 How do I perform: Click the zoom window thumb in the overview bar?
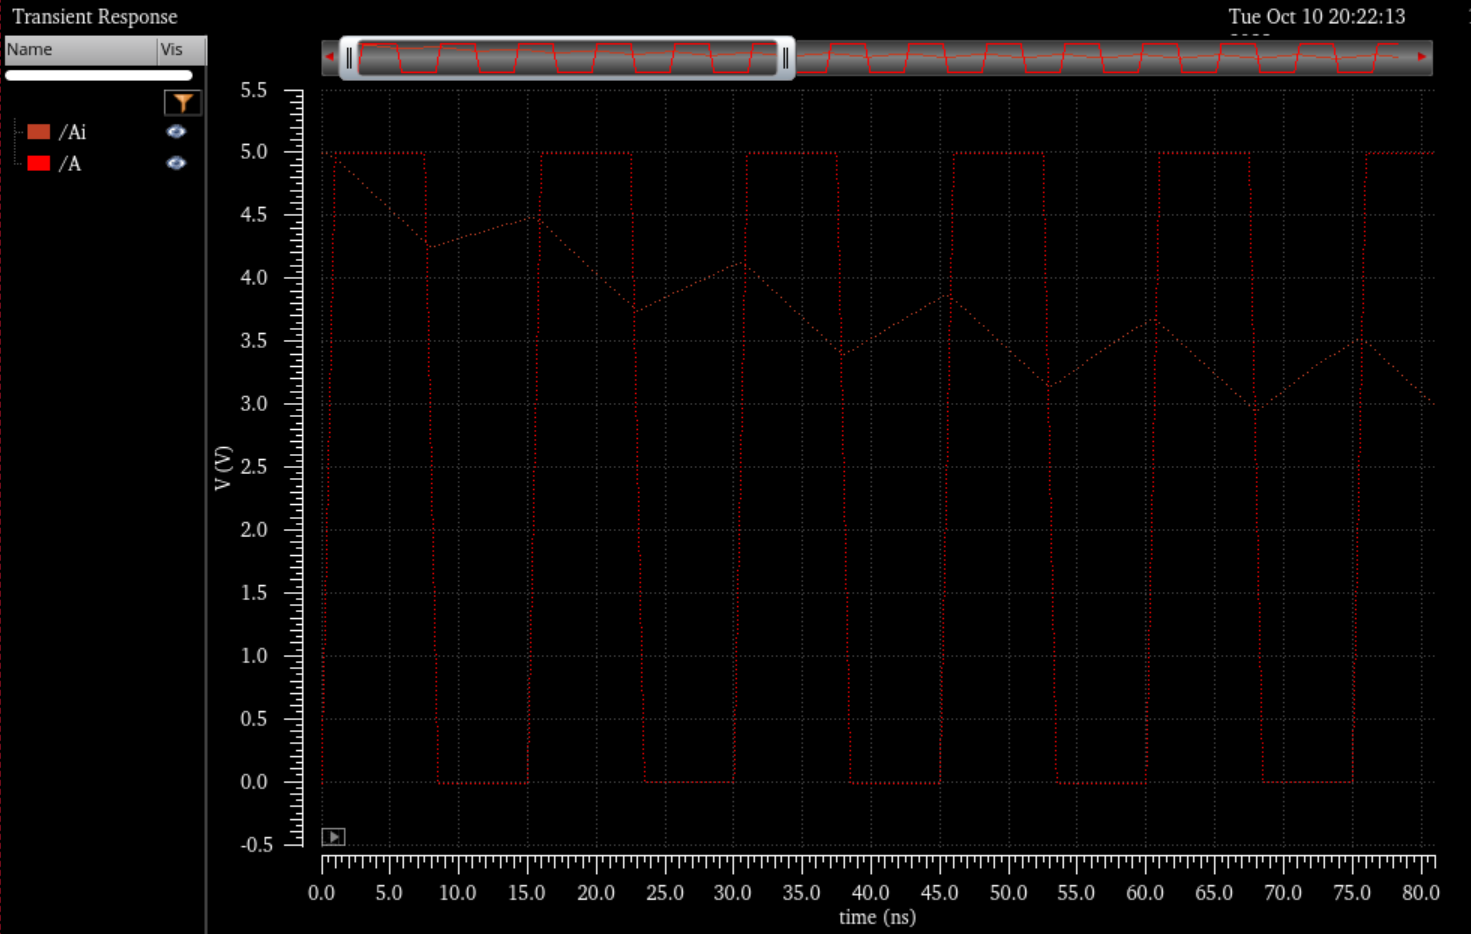click(567, 58)
